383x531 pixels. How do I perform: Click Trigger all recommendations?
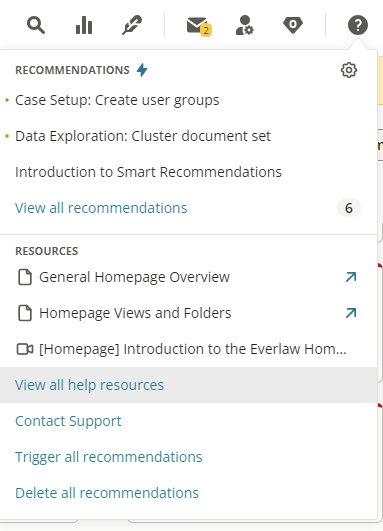click(109, 457)
